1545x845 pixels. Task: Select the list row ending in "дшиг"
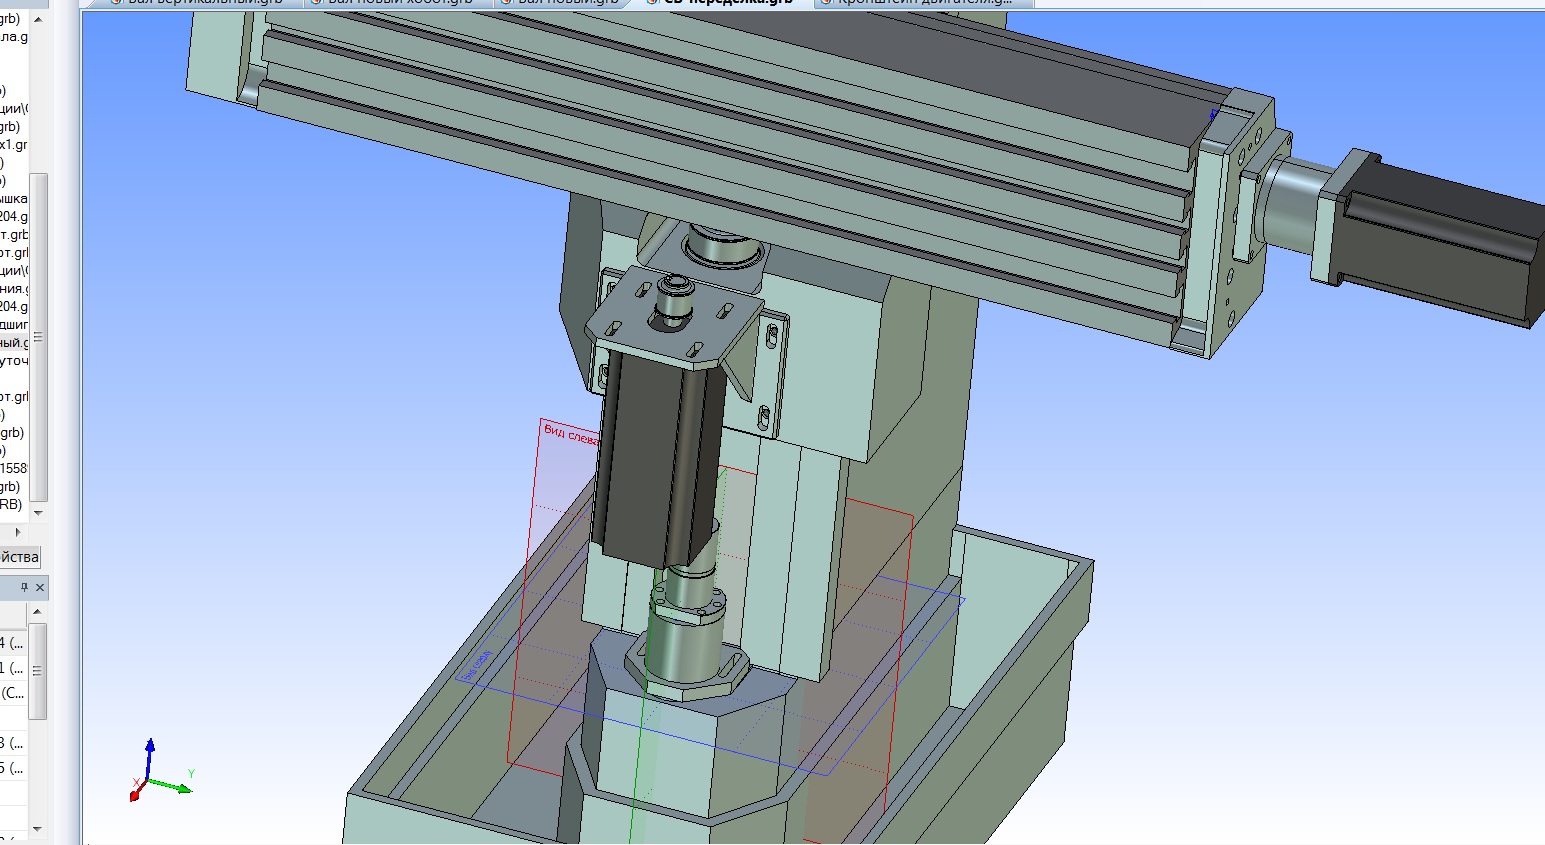[x=14, y=325]
